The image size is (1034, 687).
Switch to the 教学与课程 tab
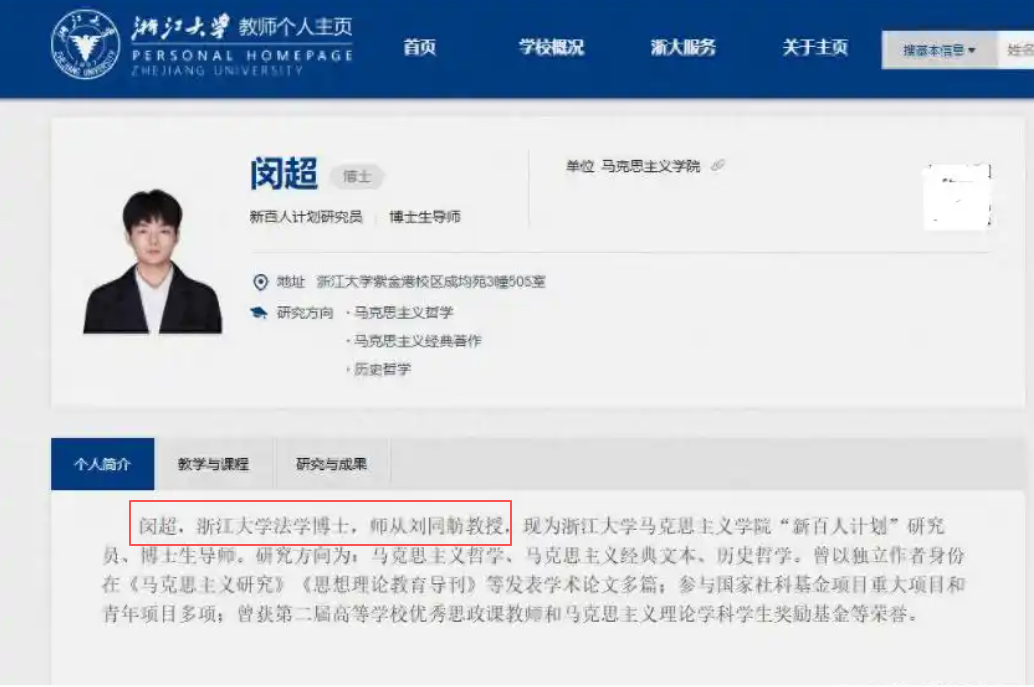coord(214,464)
